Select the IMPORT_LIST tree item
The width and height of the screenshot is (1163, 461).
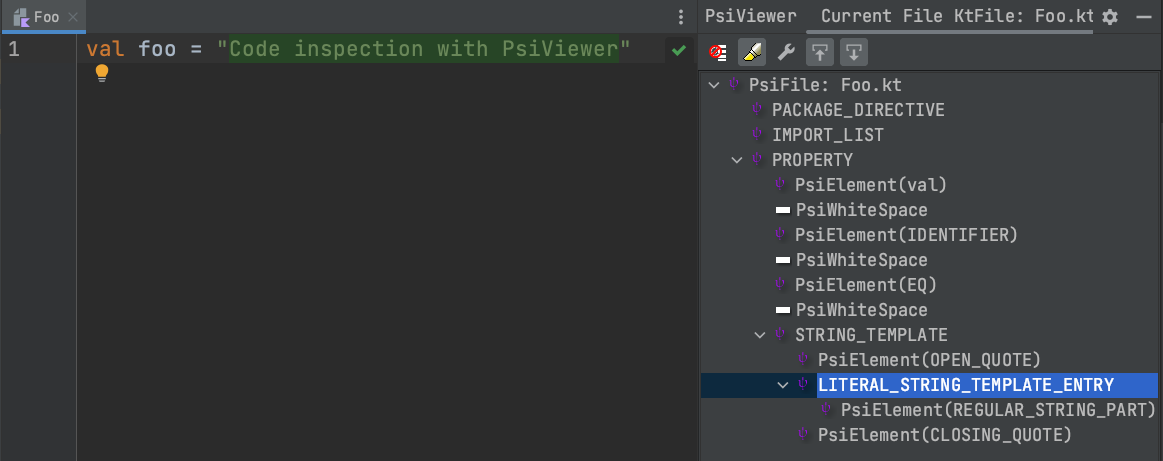pyautogui.click(x=827, y=135)
